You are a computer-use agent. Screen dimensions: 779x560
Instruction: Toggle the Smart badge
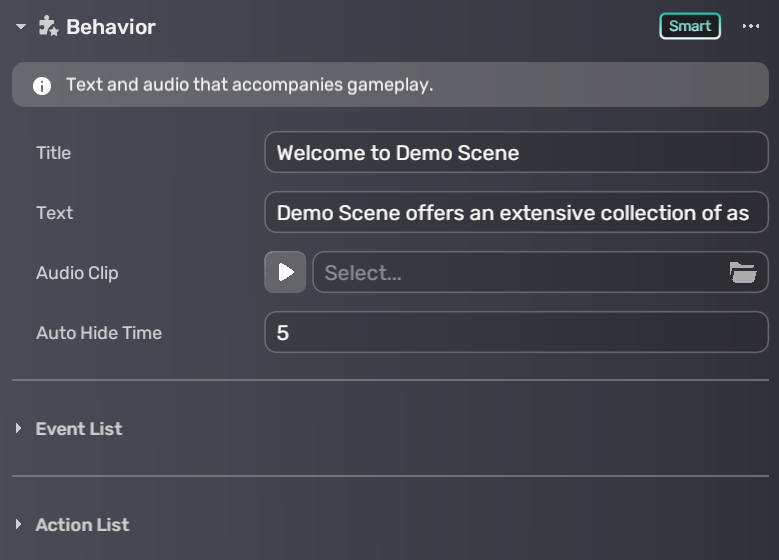(x=689, y=26)
